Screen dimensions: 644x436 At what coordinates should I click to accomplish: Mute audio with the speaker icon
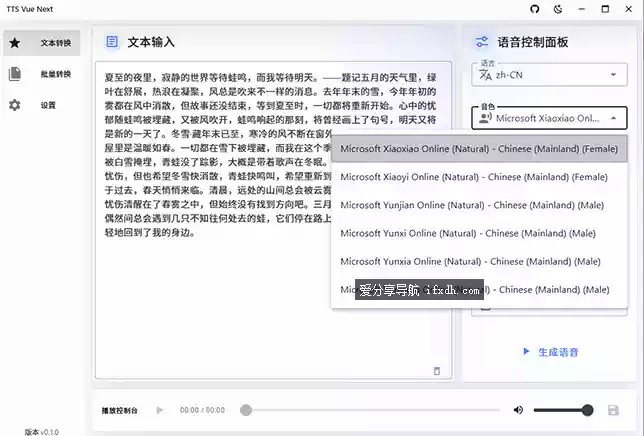[518, 410]
